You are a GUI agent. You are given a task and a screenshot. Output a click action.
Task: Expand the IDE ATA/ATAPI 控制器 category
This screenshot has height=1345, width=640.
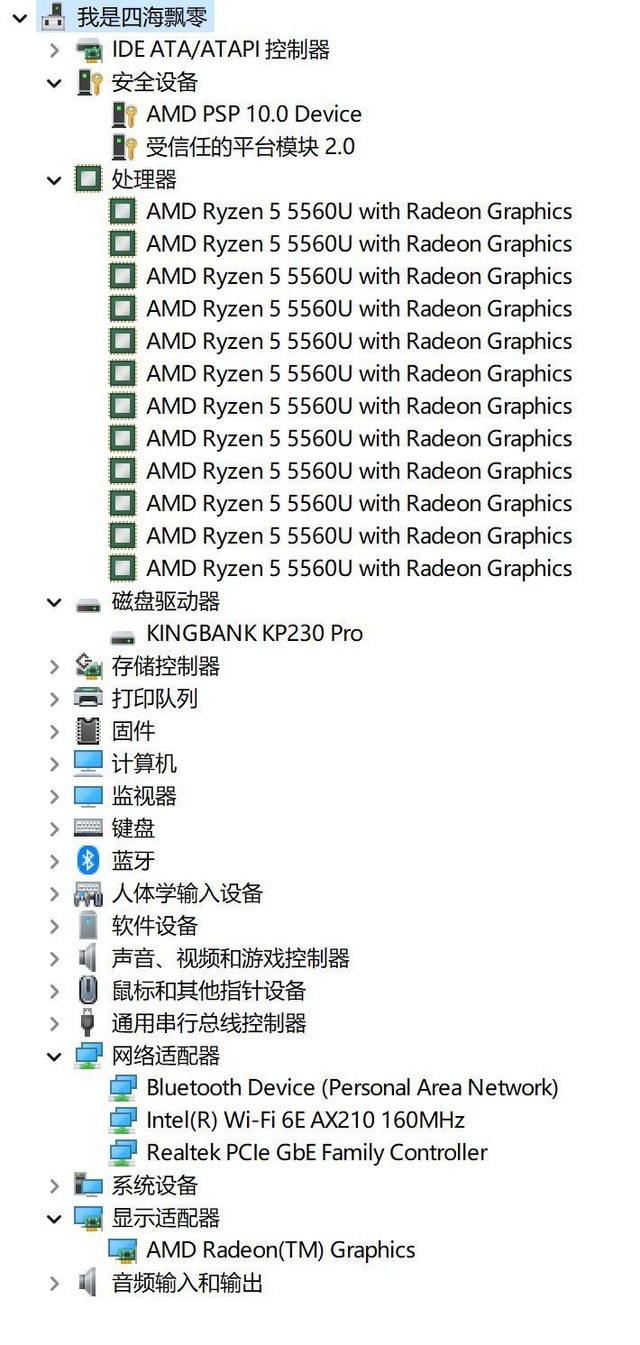[x=54, y=50]
